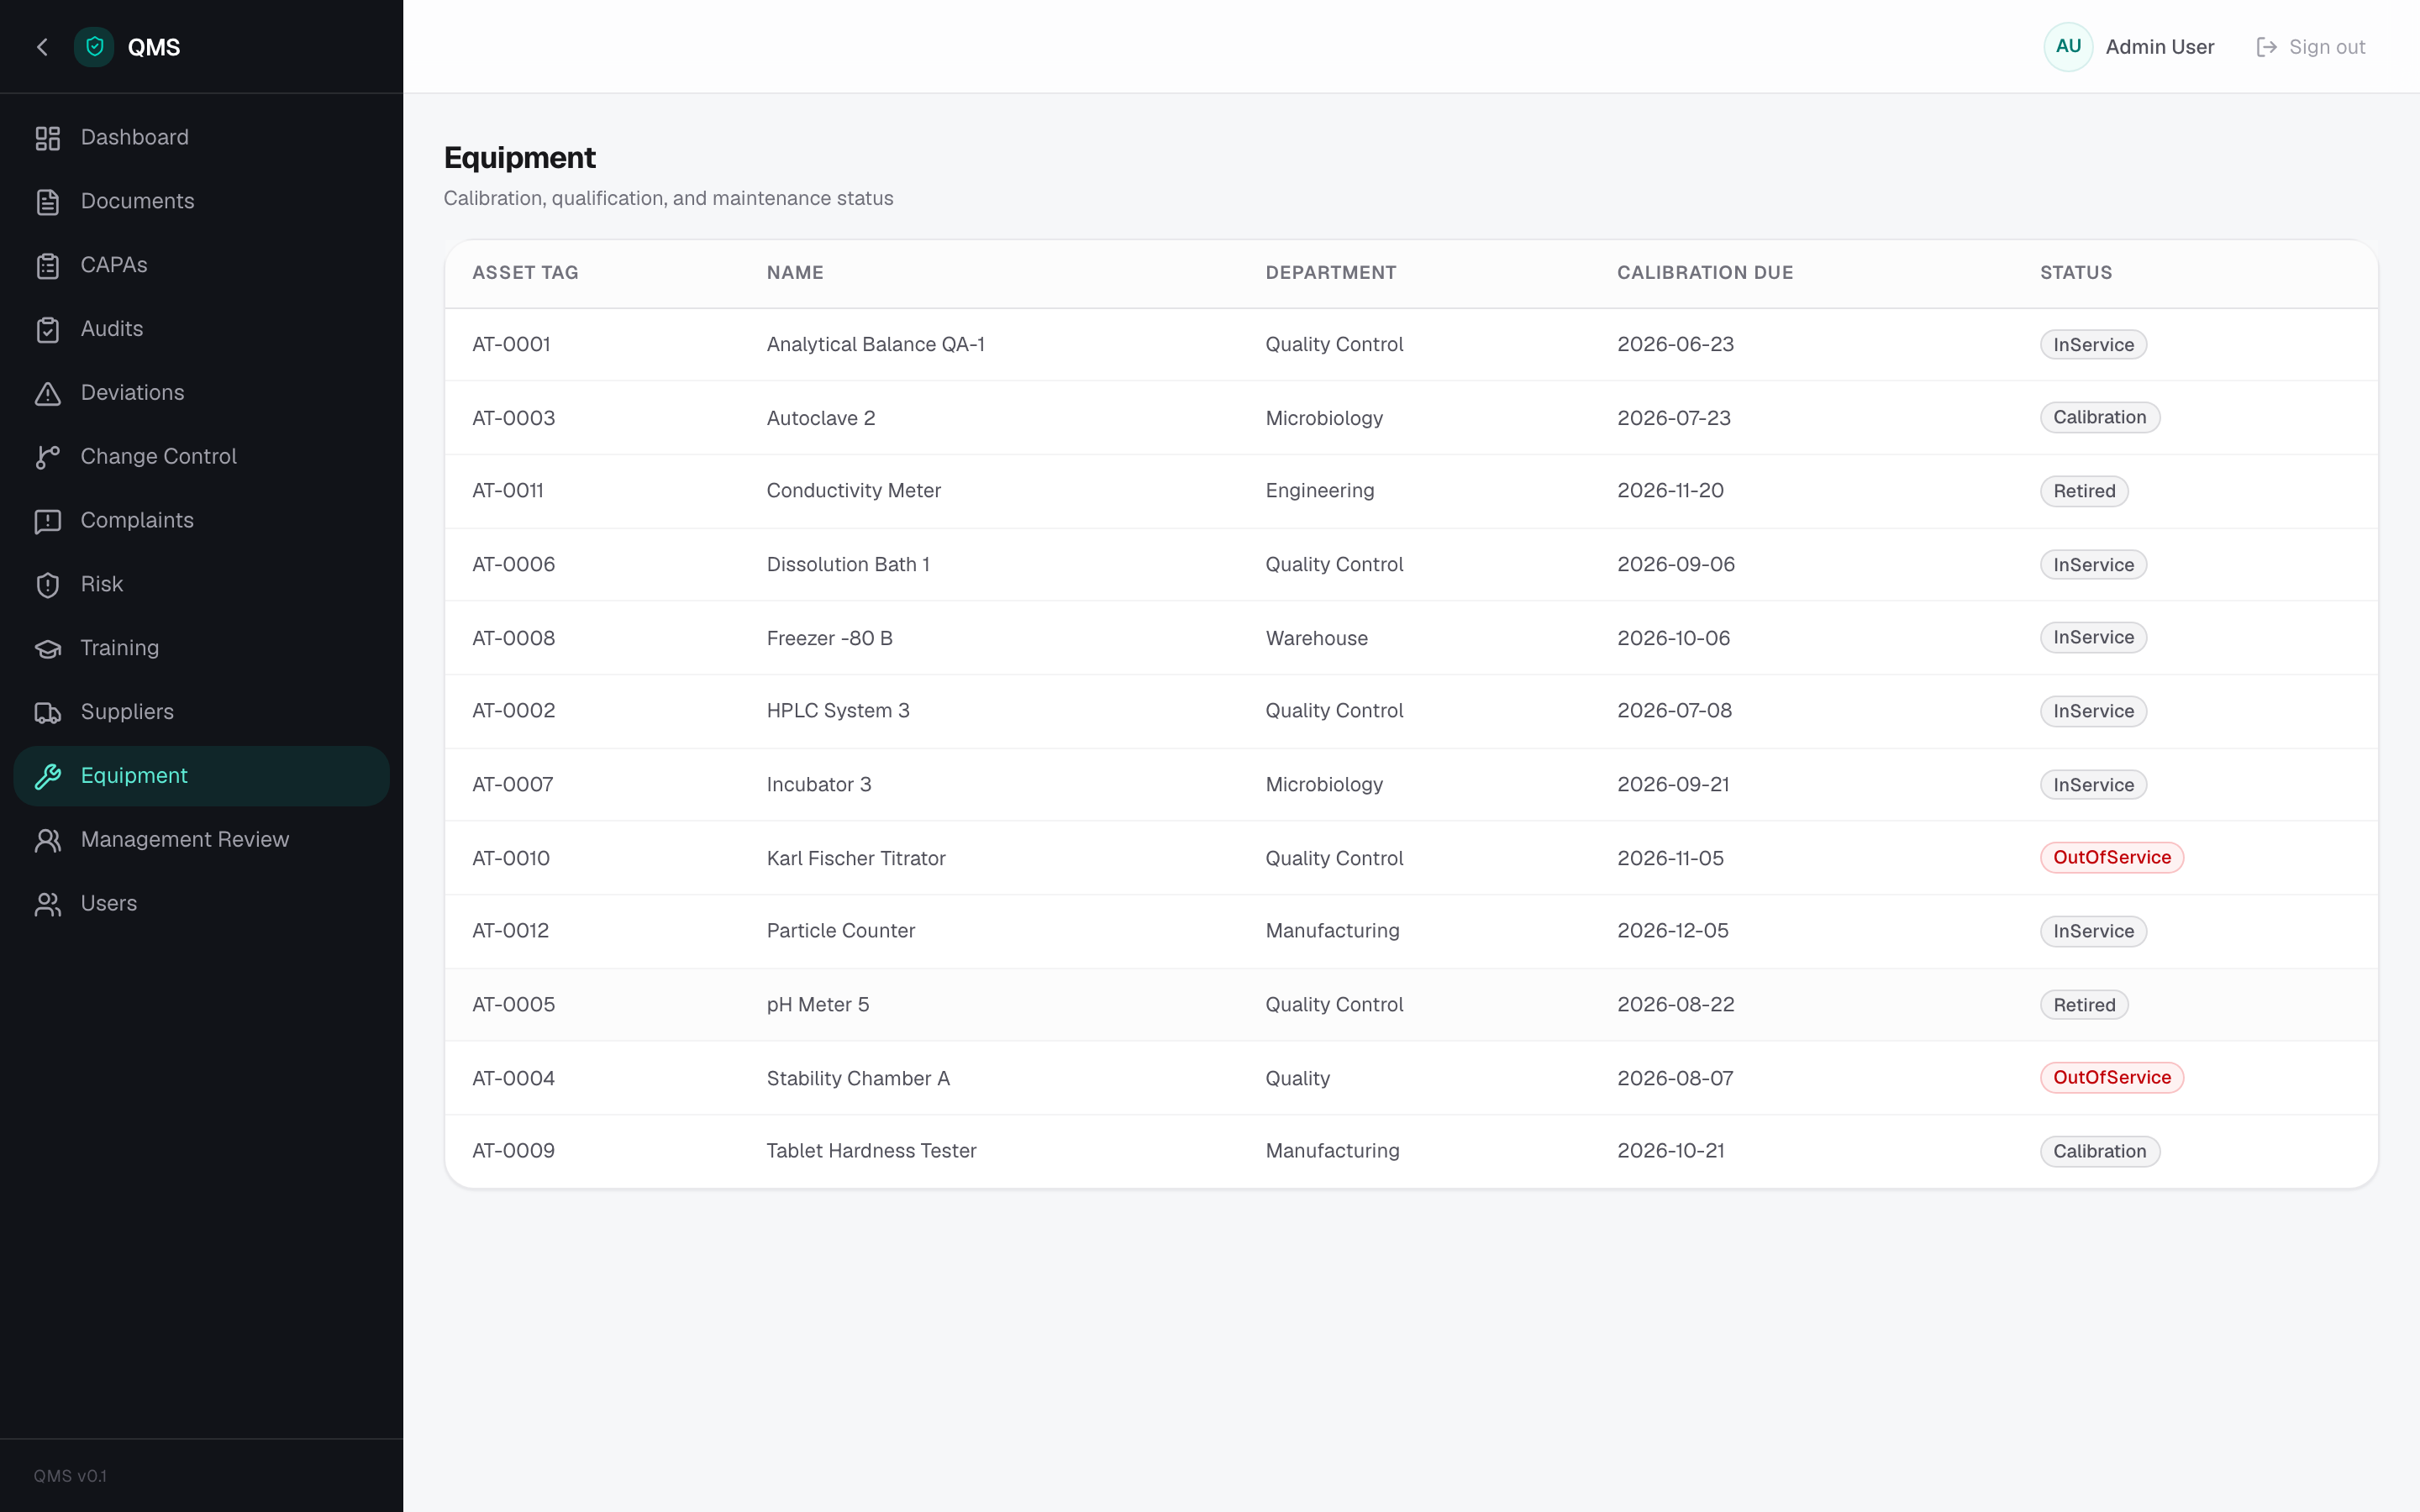The height and width of the screenshot is (1512, 2420).
Task: Click the QMS shield logo icon
Action: 94,47
